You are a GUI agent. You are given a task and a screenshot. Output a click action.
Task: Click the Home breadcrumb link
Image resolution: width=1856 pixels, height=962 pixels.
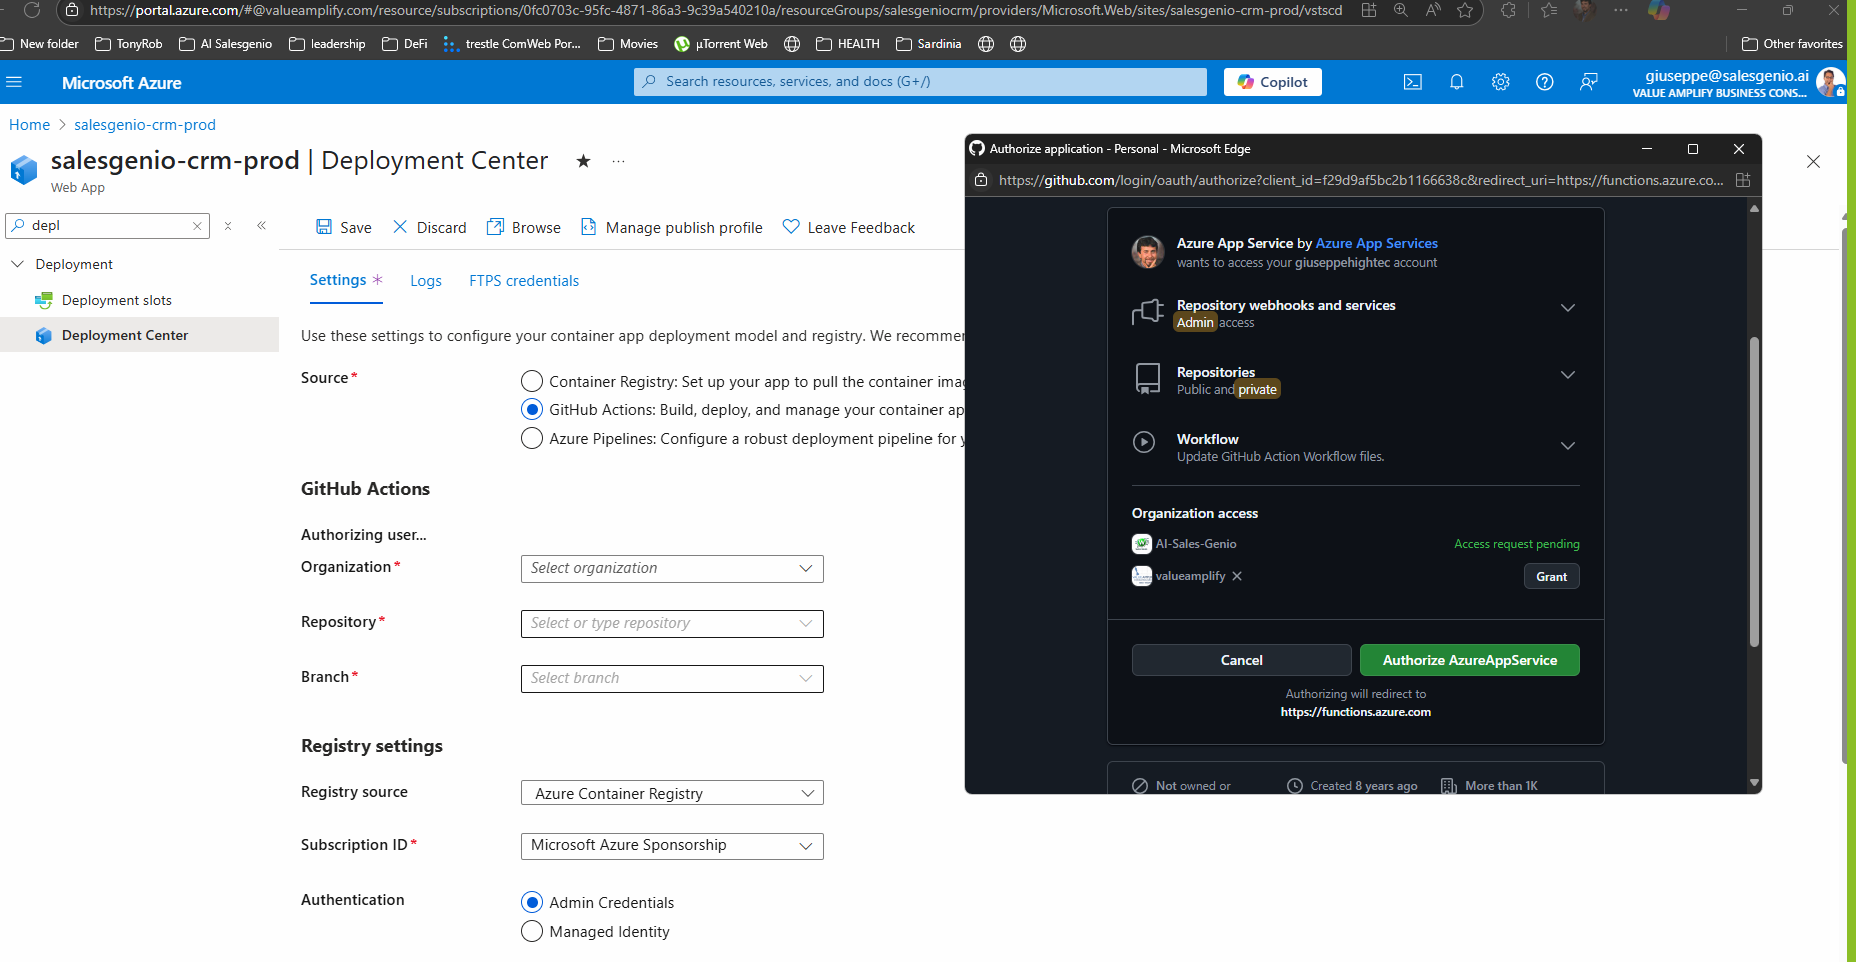[x=29, y=125]
